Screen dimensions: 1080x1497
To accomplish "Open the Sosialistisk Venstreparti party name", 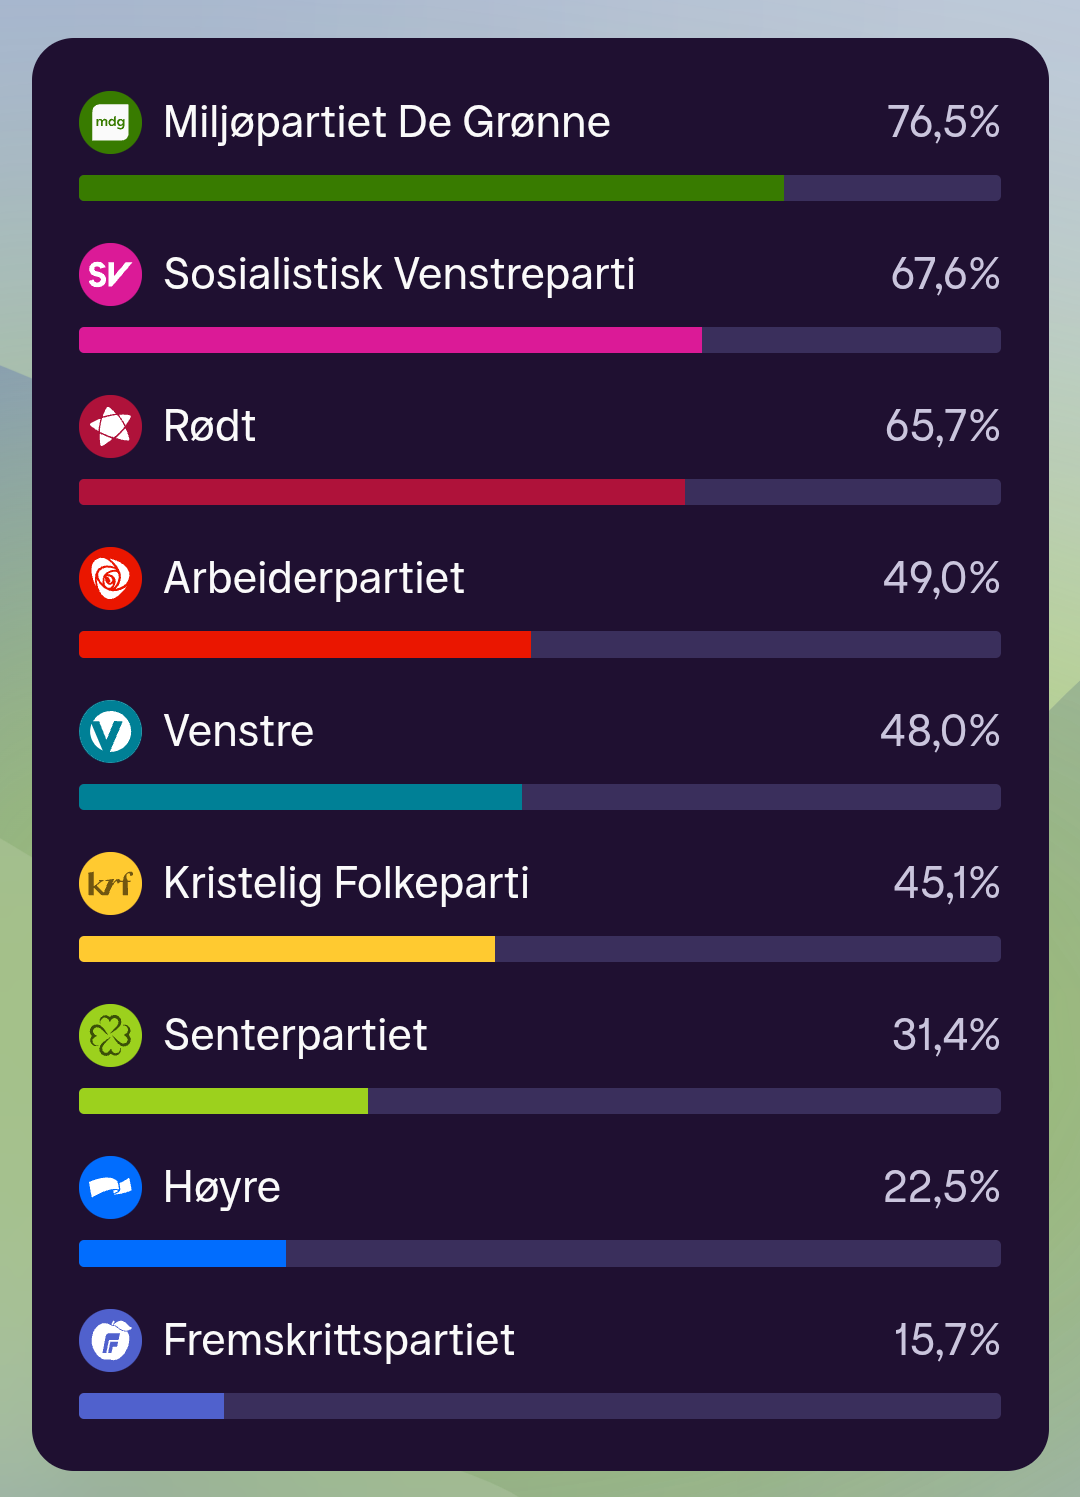I will [399, 274].
